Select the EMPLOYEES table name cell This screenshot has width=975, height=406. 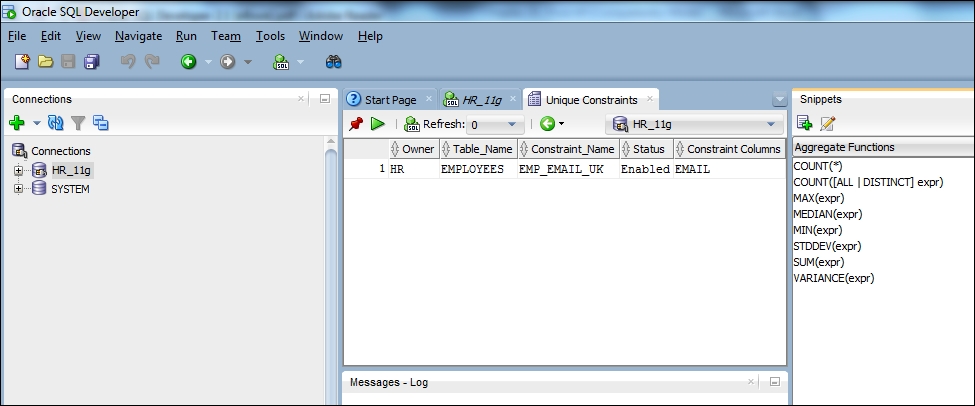click(x=478, y=169)
